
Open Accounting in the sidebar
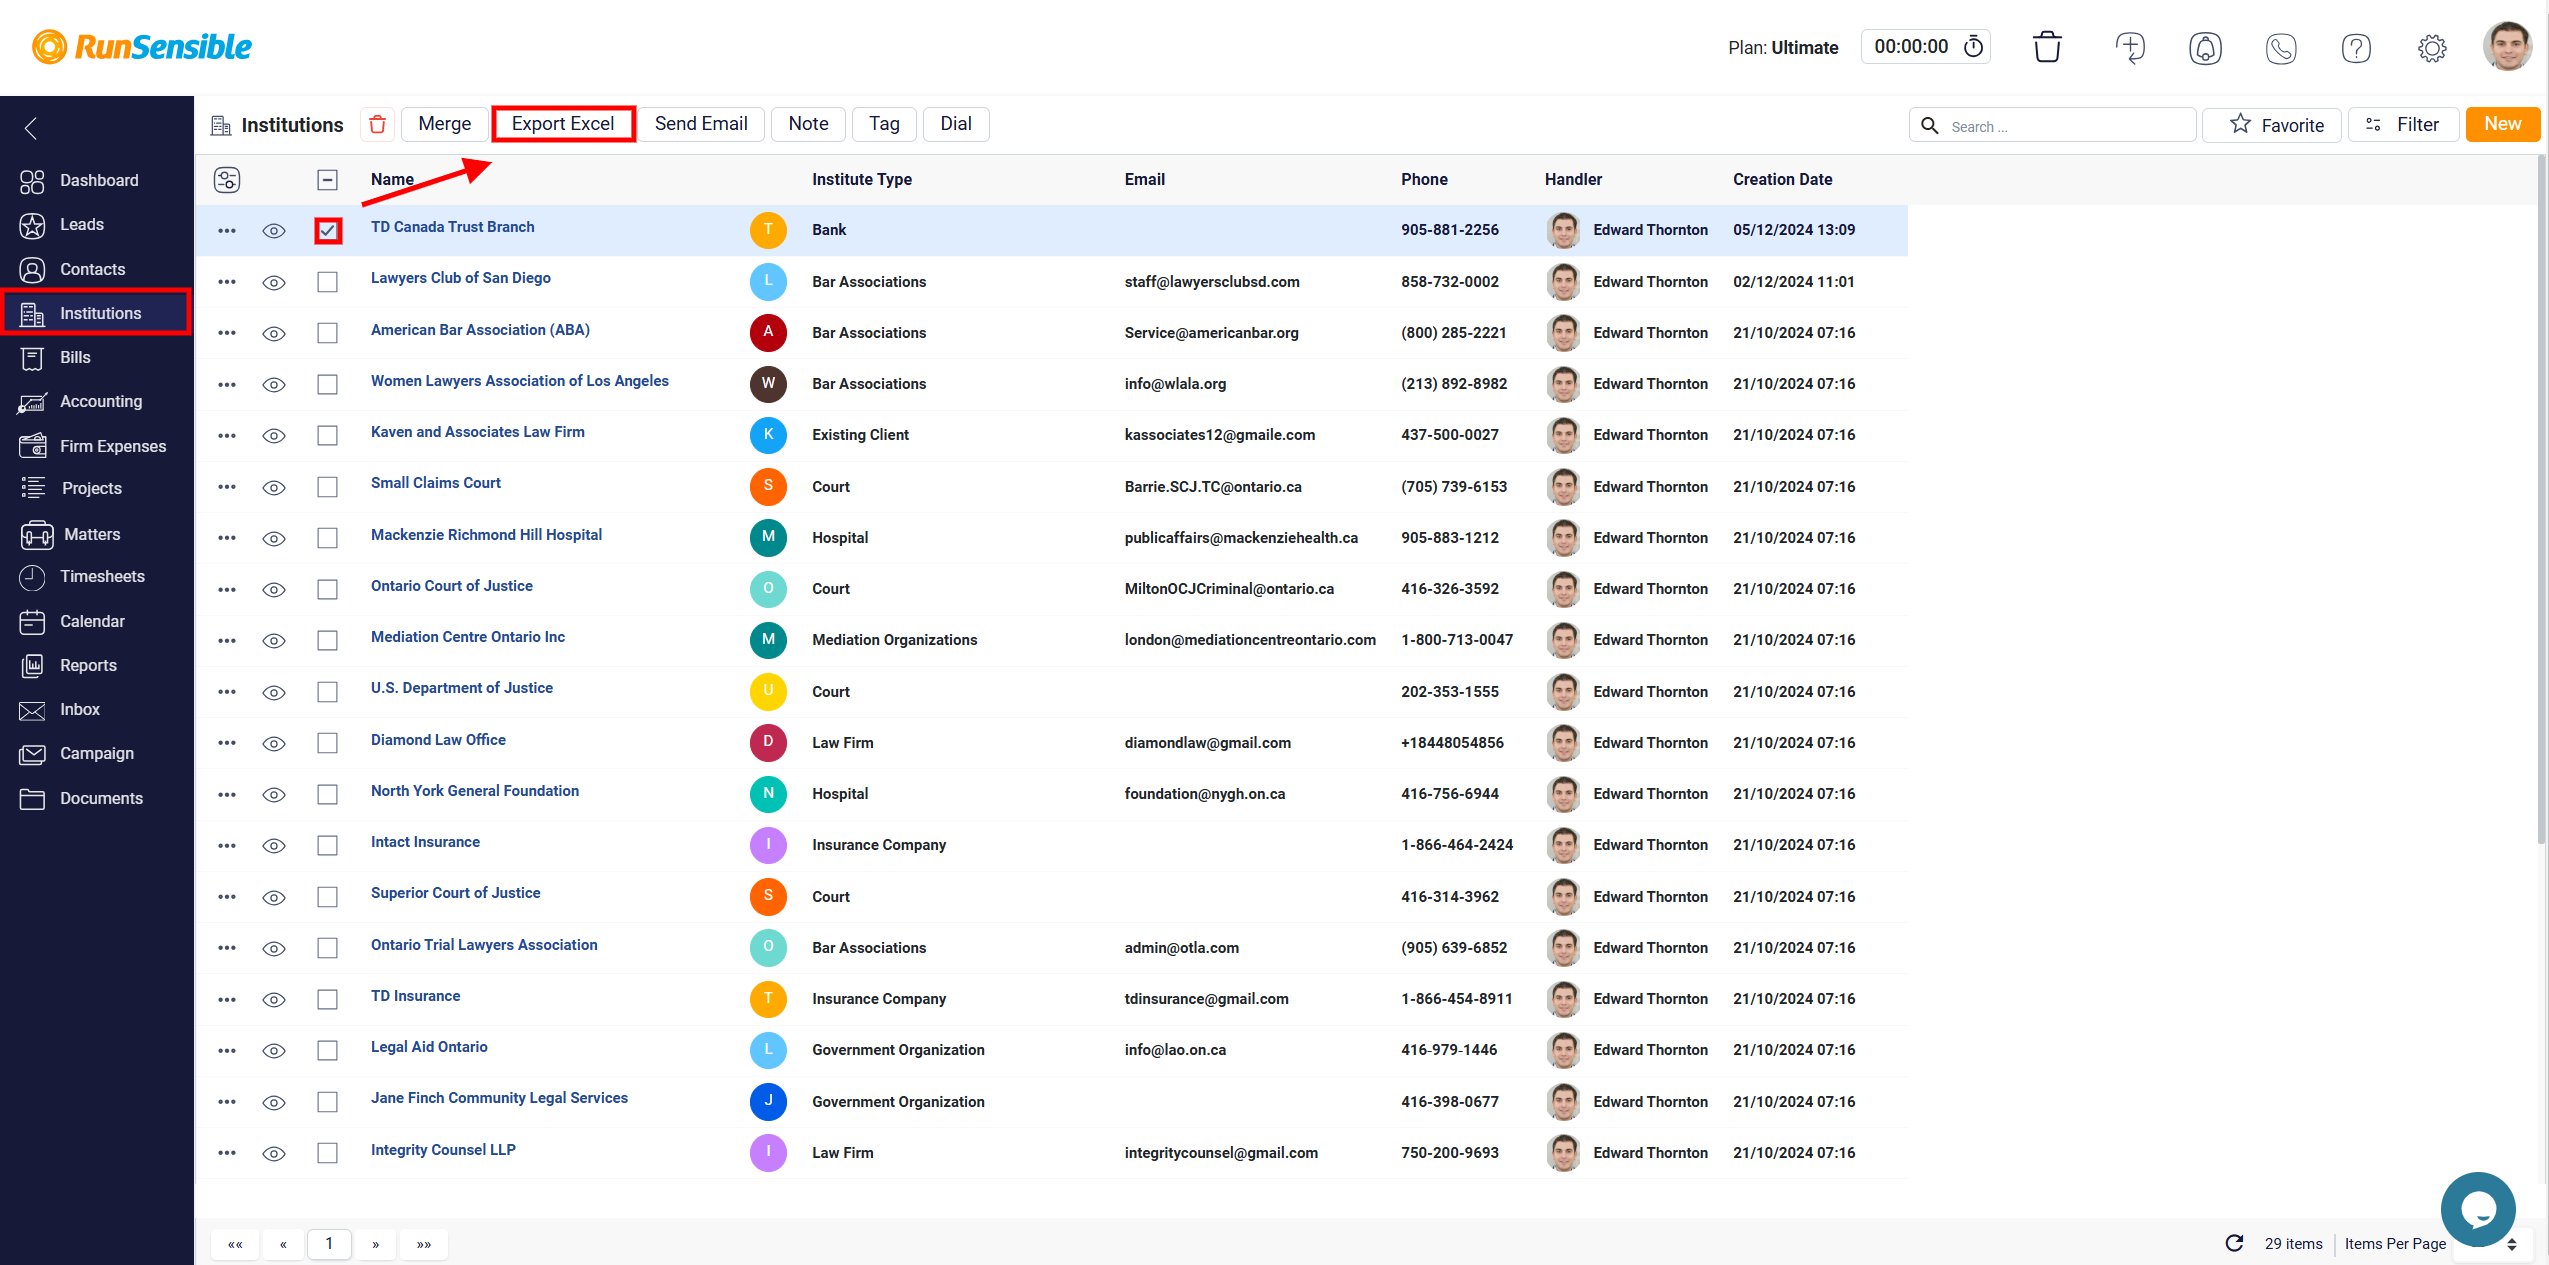click(97, 401)
